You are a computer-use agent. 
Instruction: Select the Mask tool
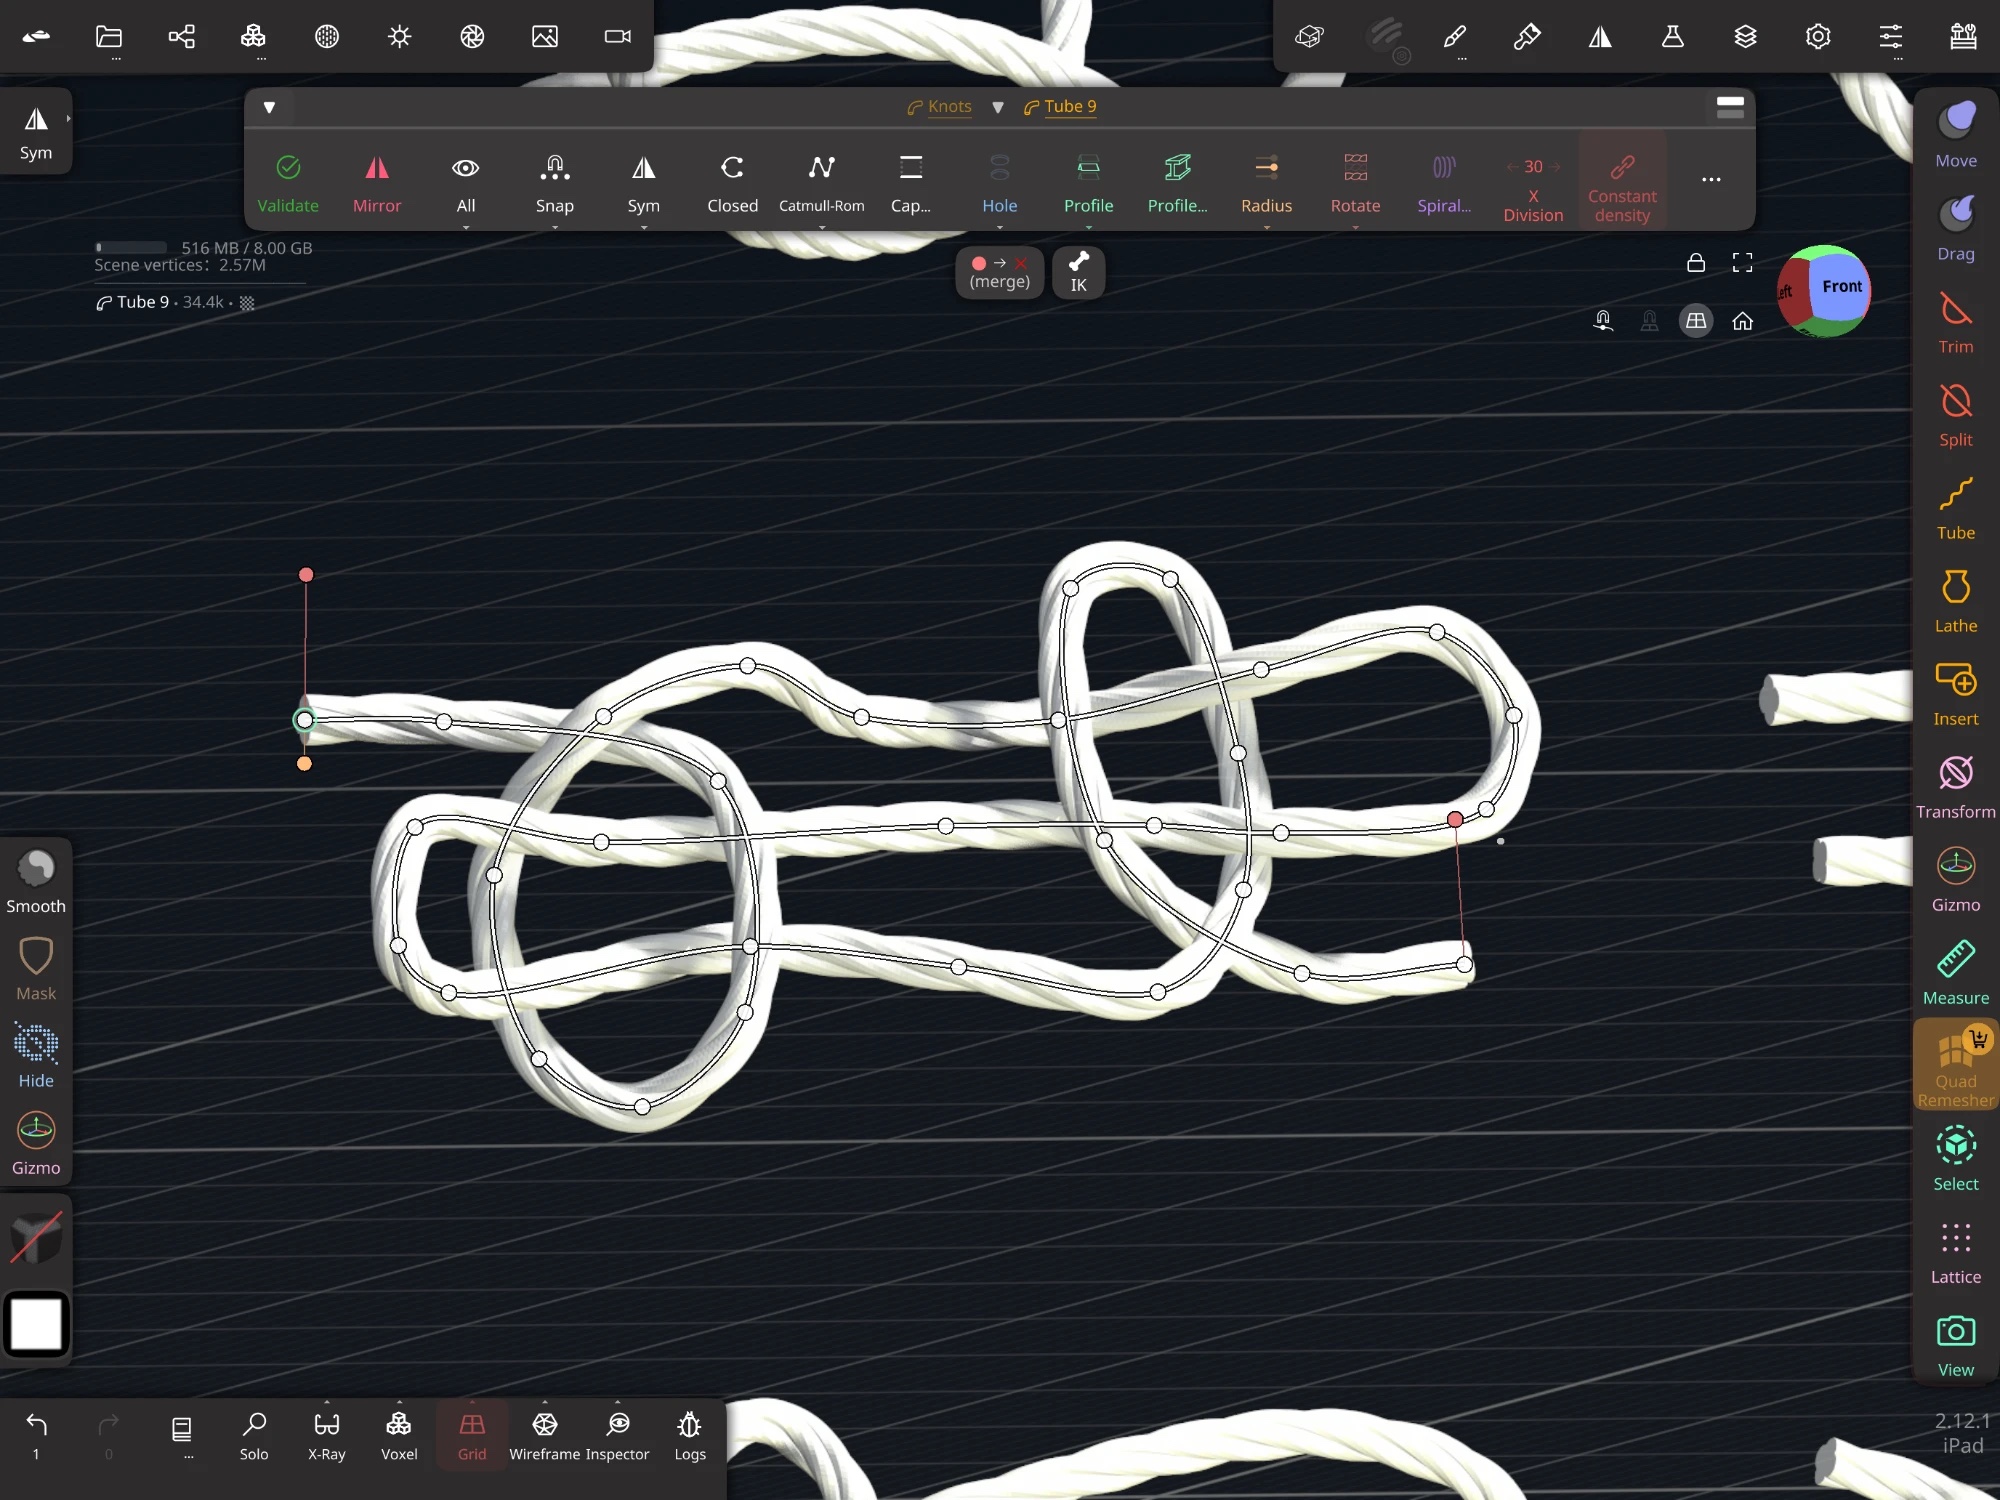[36, 968]
